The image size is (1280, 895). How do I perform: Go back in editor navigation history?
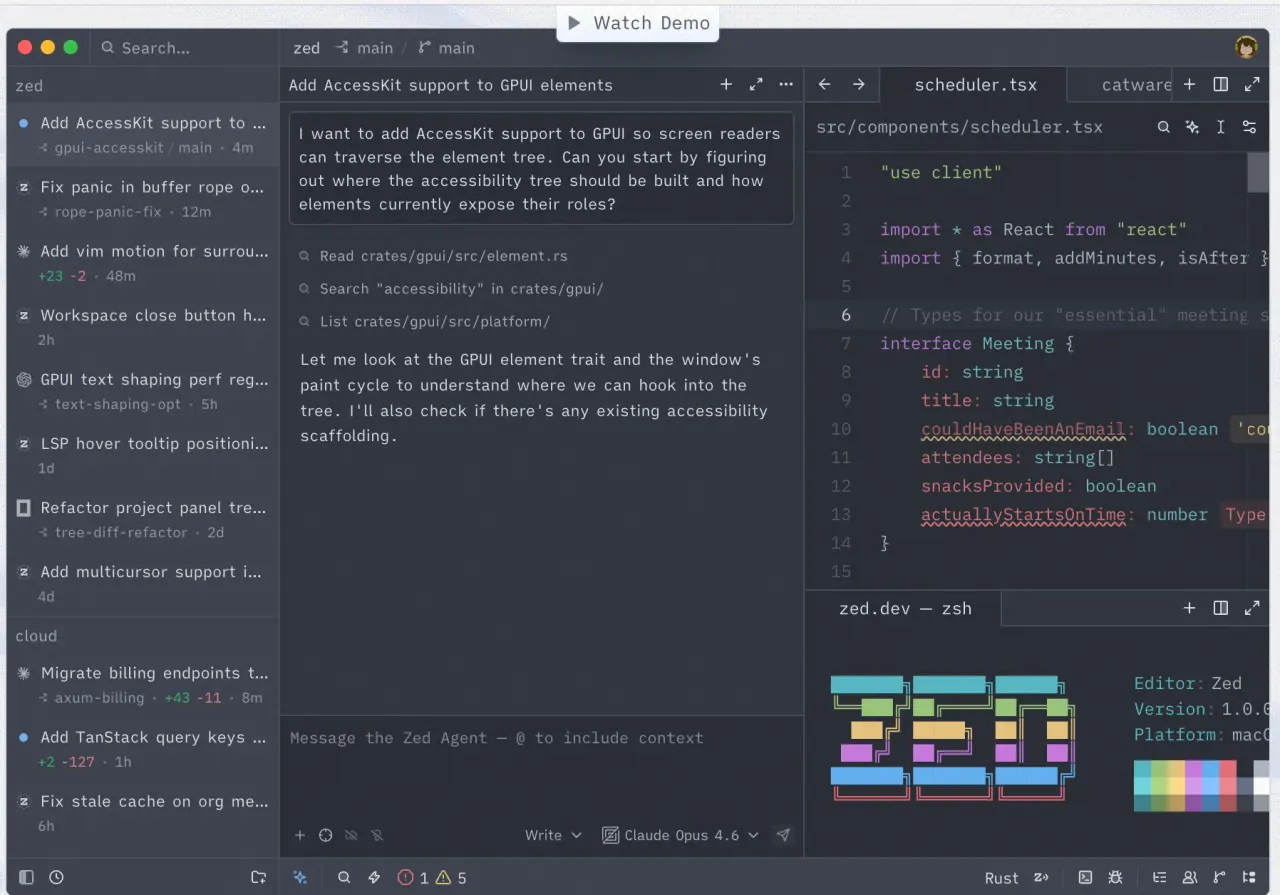pos(825,85)
